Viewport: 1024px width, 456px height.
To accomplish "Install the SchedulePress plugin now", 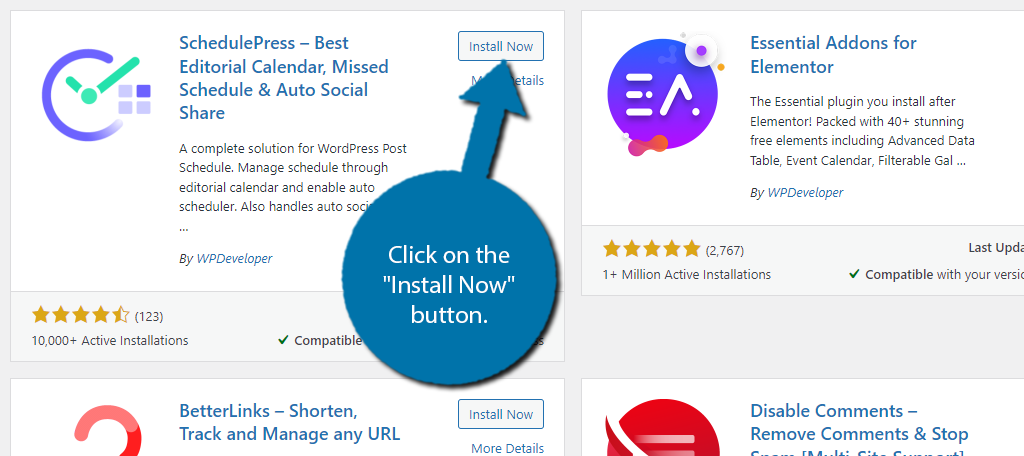I will click(x=501, y=46).
